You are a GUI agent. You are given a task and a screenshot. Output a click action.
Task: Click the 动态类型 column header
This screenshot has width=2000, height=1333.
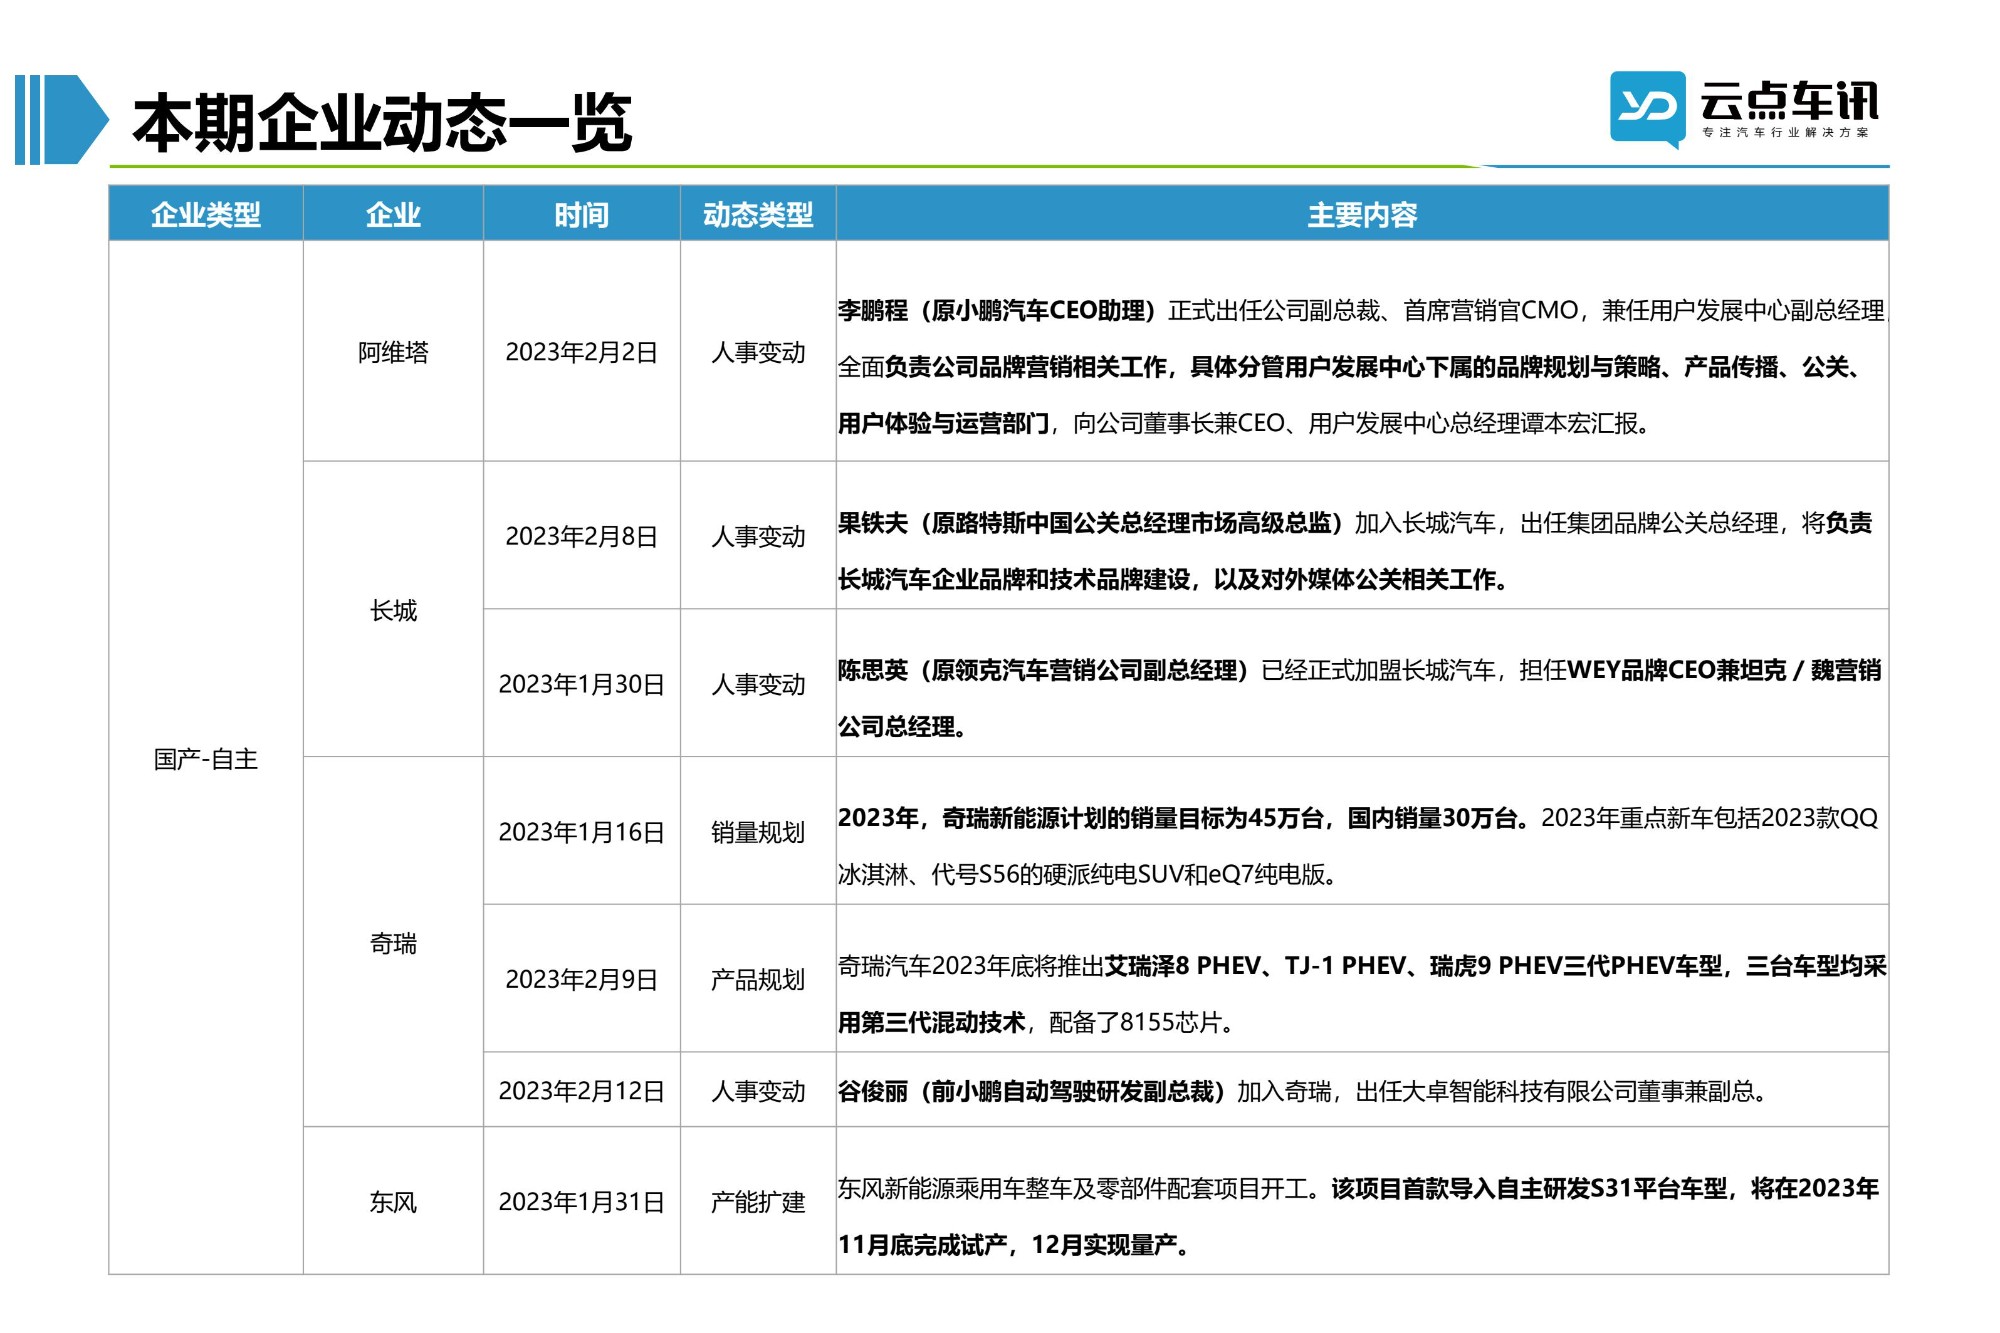click(758, 214)
